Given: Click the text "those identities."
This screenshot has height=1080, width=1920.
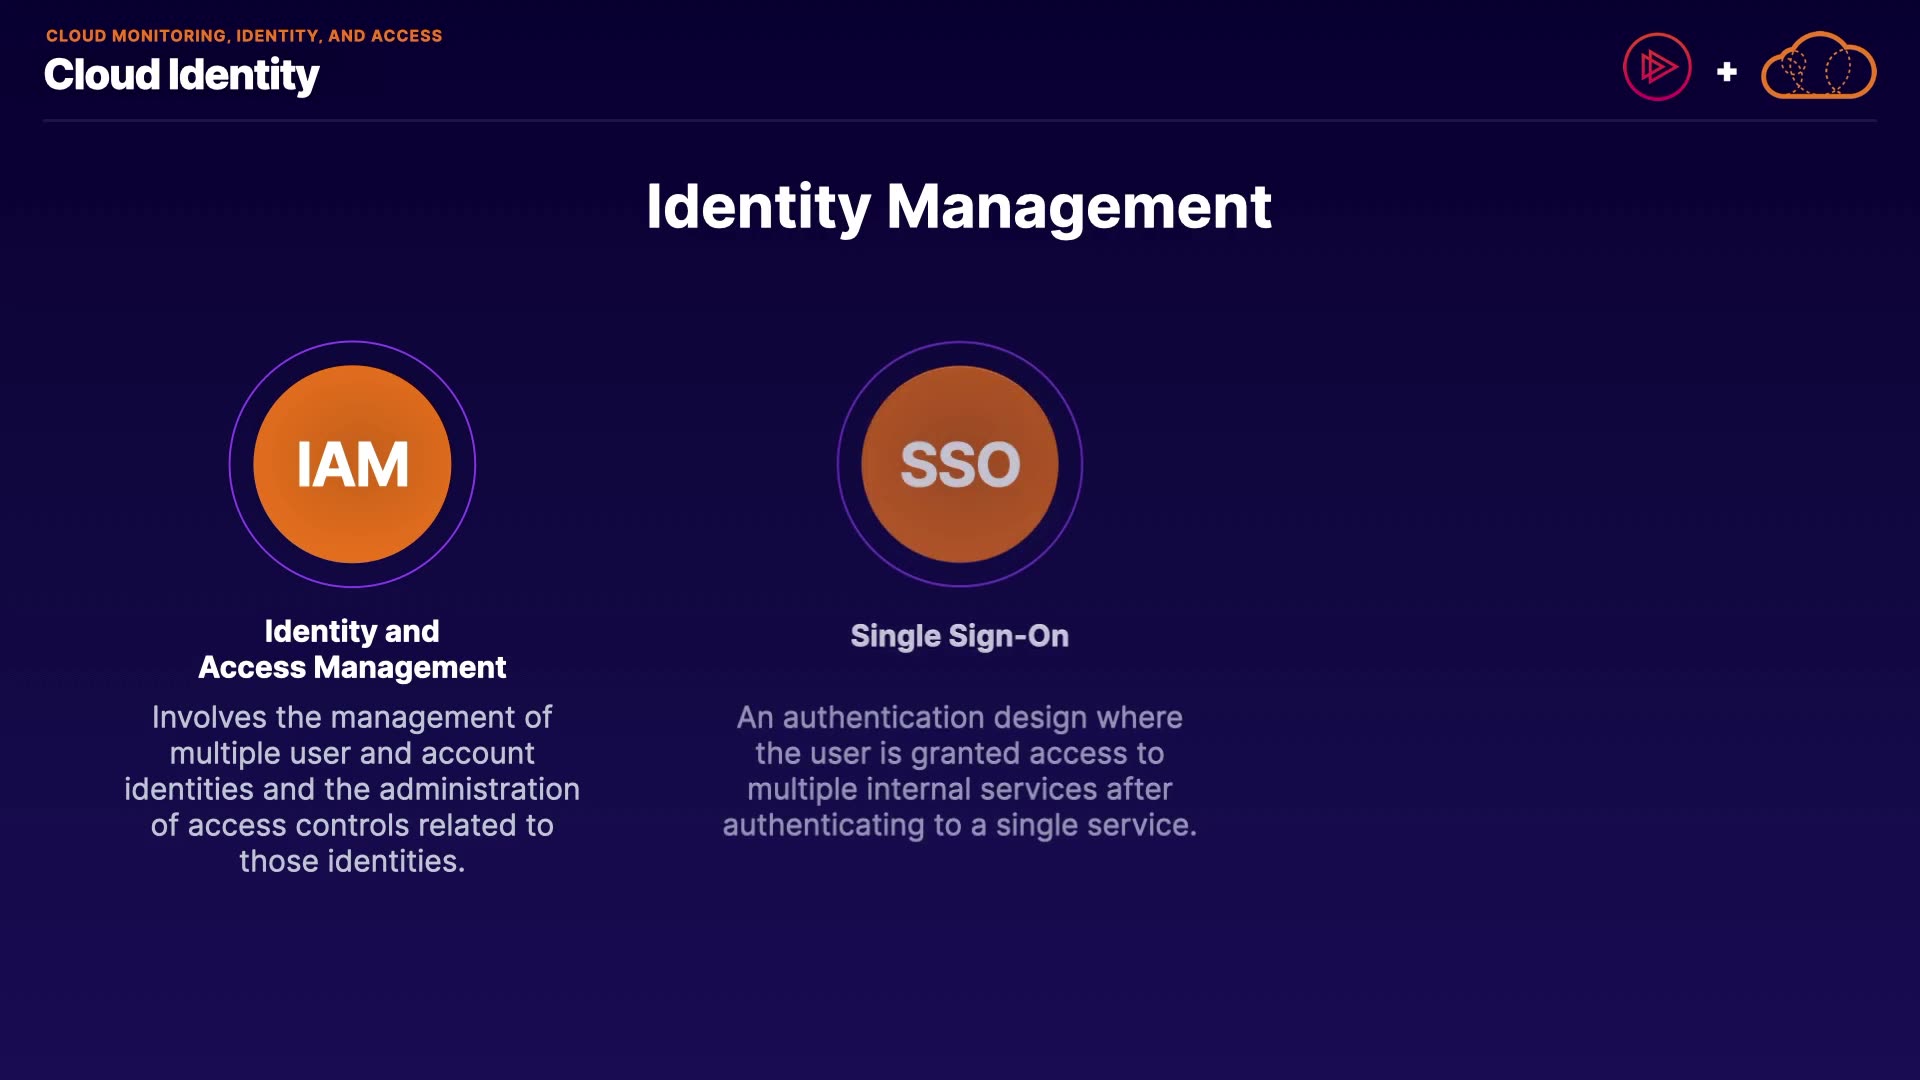Looking at the screenshot, I should (x=352, y=861).
